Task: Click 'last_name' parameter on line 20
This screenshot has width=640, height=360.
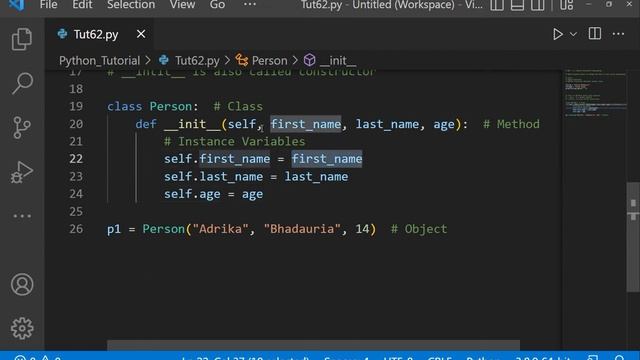Action: pos(387,124)
